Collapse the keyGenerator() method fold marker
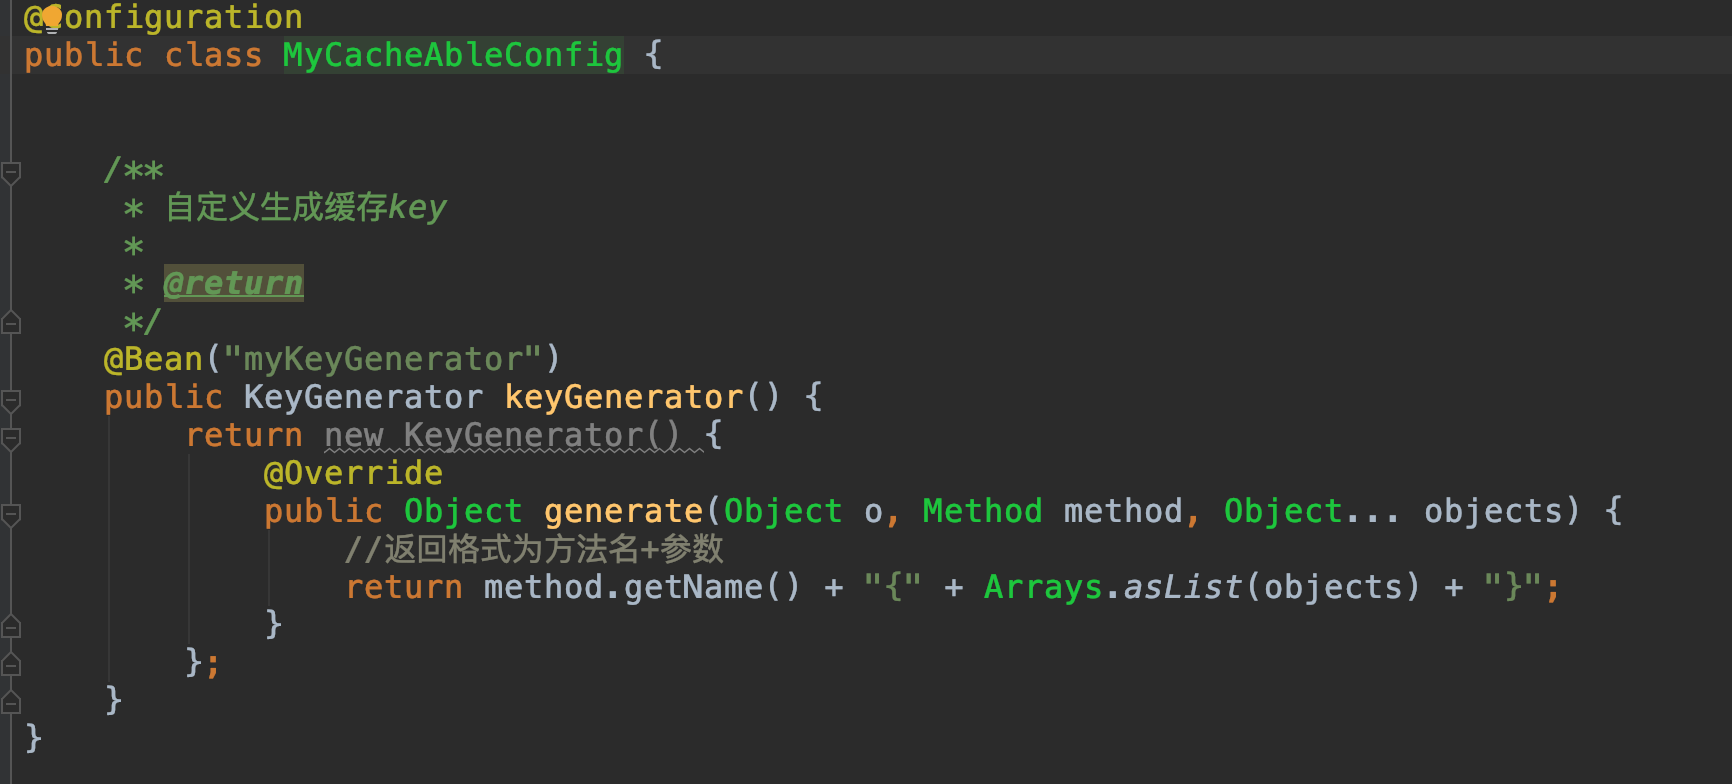The width and height of the screenshot is (1732, 784). pyautogui.click(x=11, y=400)
